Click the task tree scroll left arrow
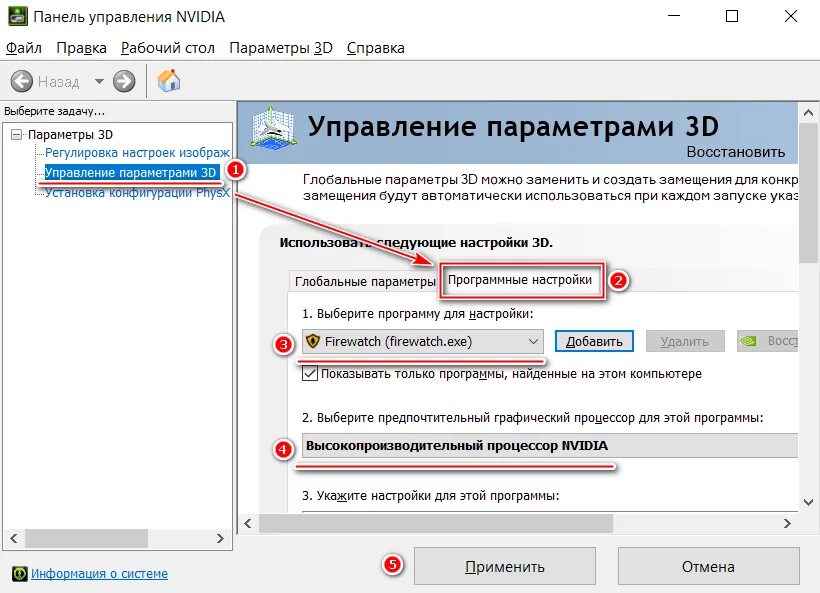Image resolution: width=820 pixels, height=593 pixels. [x=14, y=539]
